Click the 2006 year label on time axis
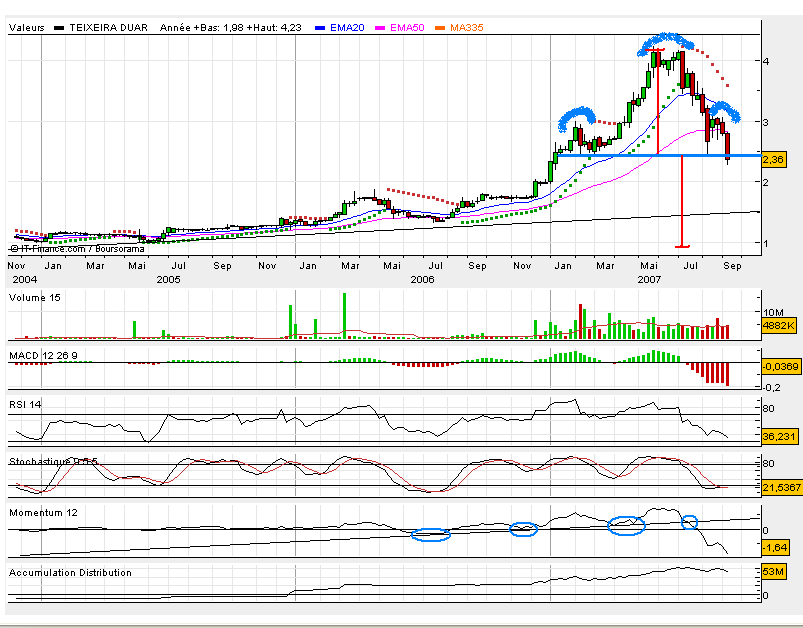Screen dimensions: 803x628 pyautogui.click(x=423, y=281)
